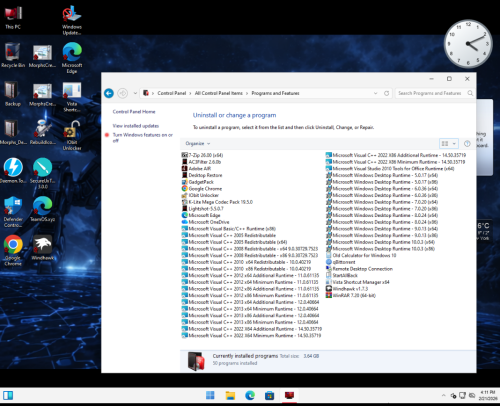Select Desktop Restore entry
Image resolution: width=500 pixels, height=406 pixels.
point(202,175)
